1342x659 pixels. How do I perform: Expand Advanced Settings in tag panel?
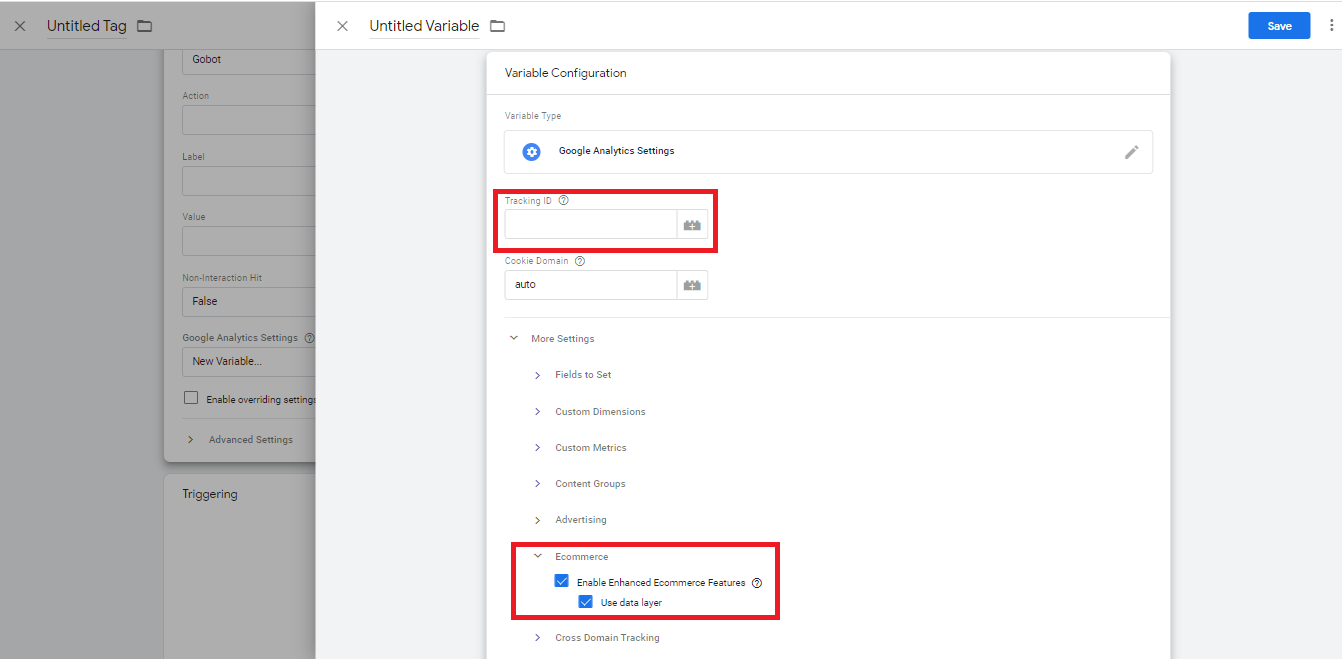[192, 440]
